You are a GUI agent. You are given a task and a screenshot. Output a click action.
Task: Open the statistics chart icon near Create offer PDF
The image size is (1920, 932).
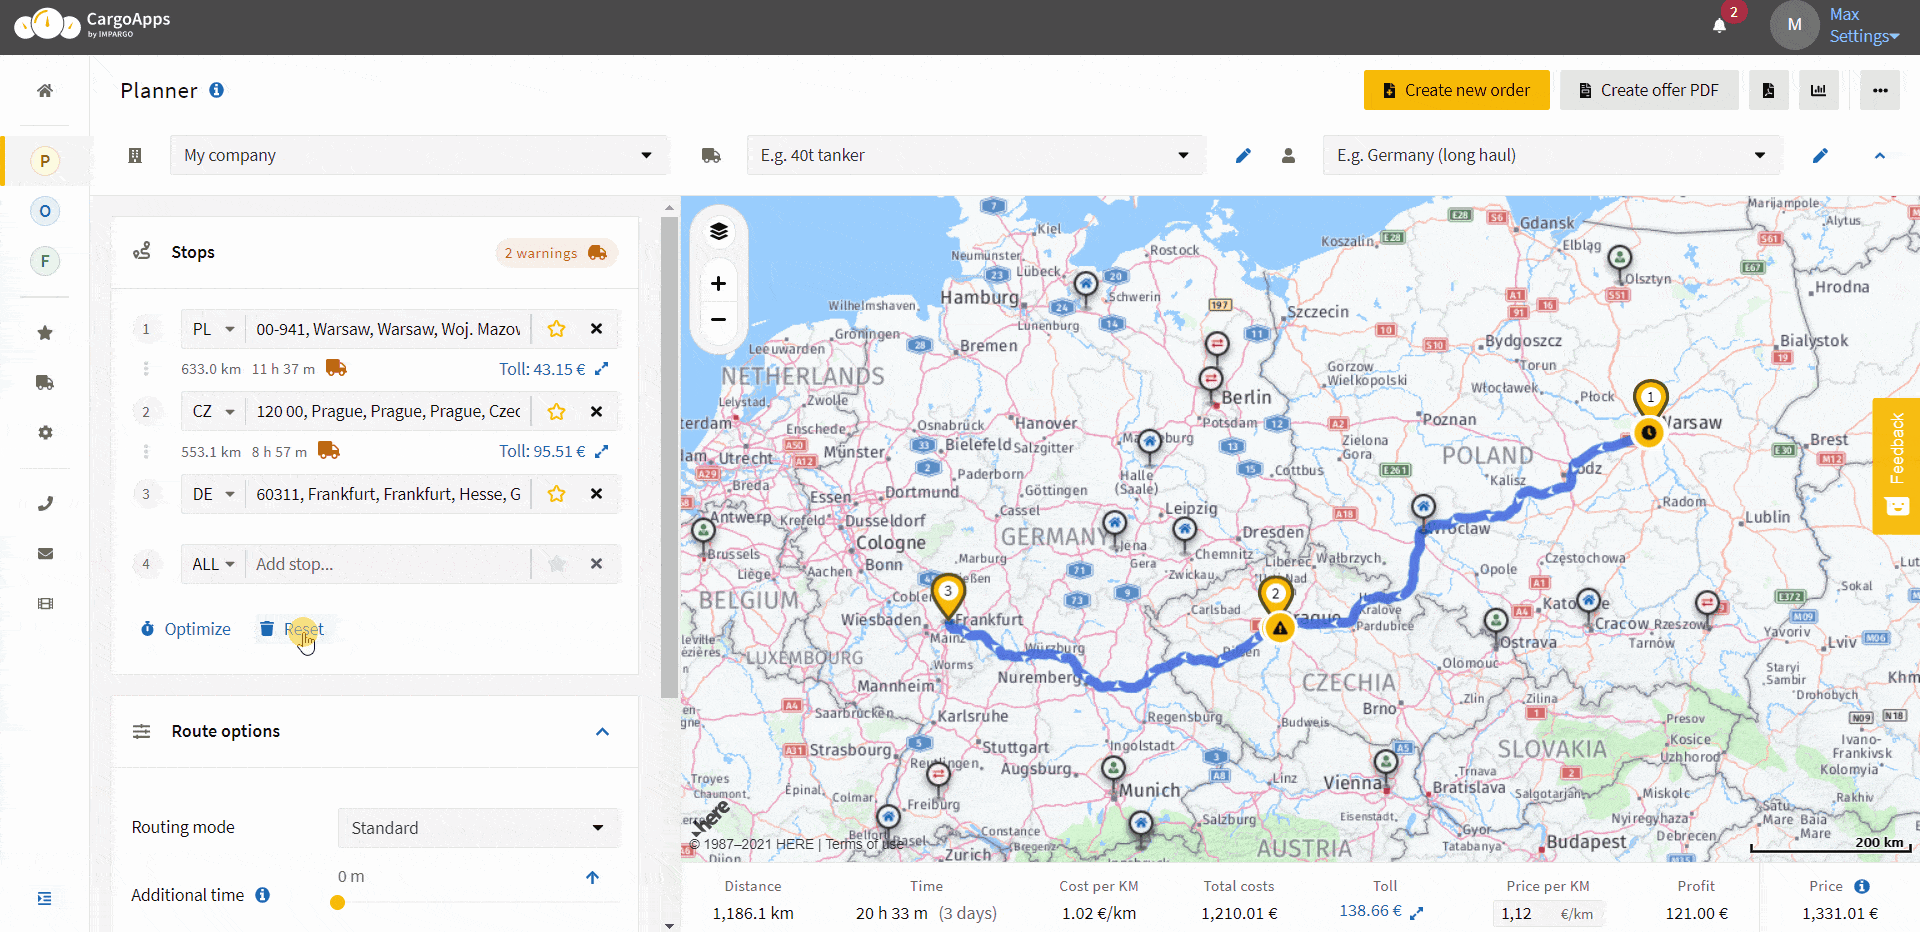(x=1818, y=90)
